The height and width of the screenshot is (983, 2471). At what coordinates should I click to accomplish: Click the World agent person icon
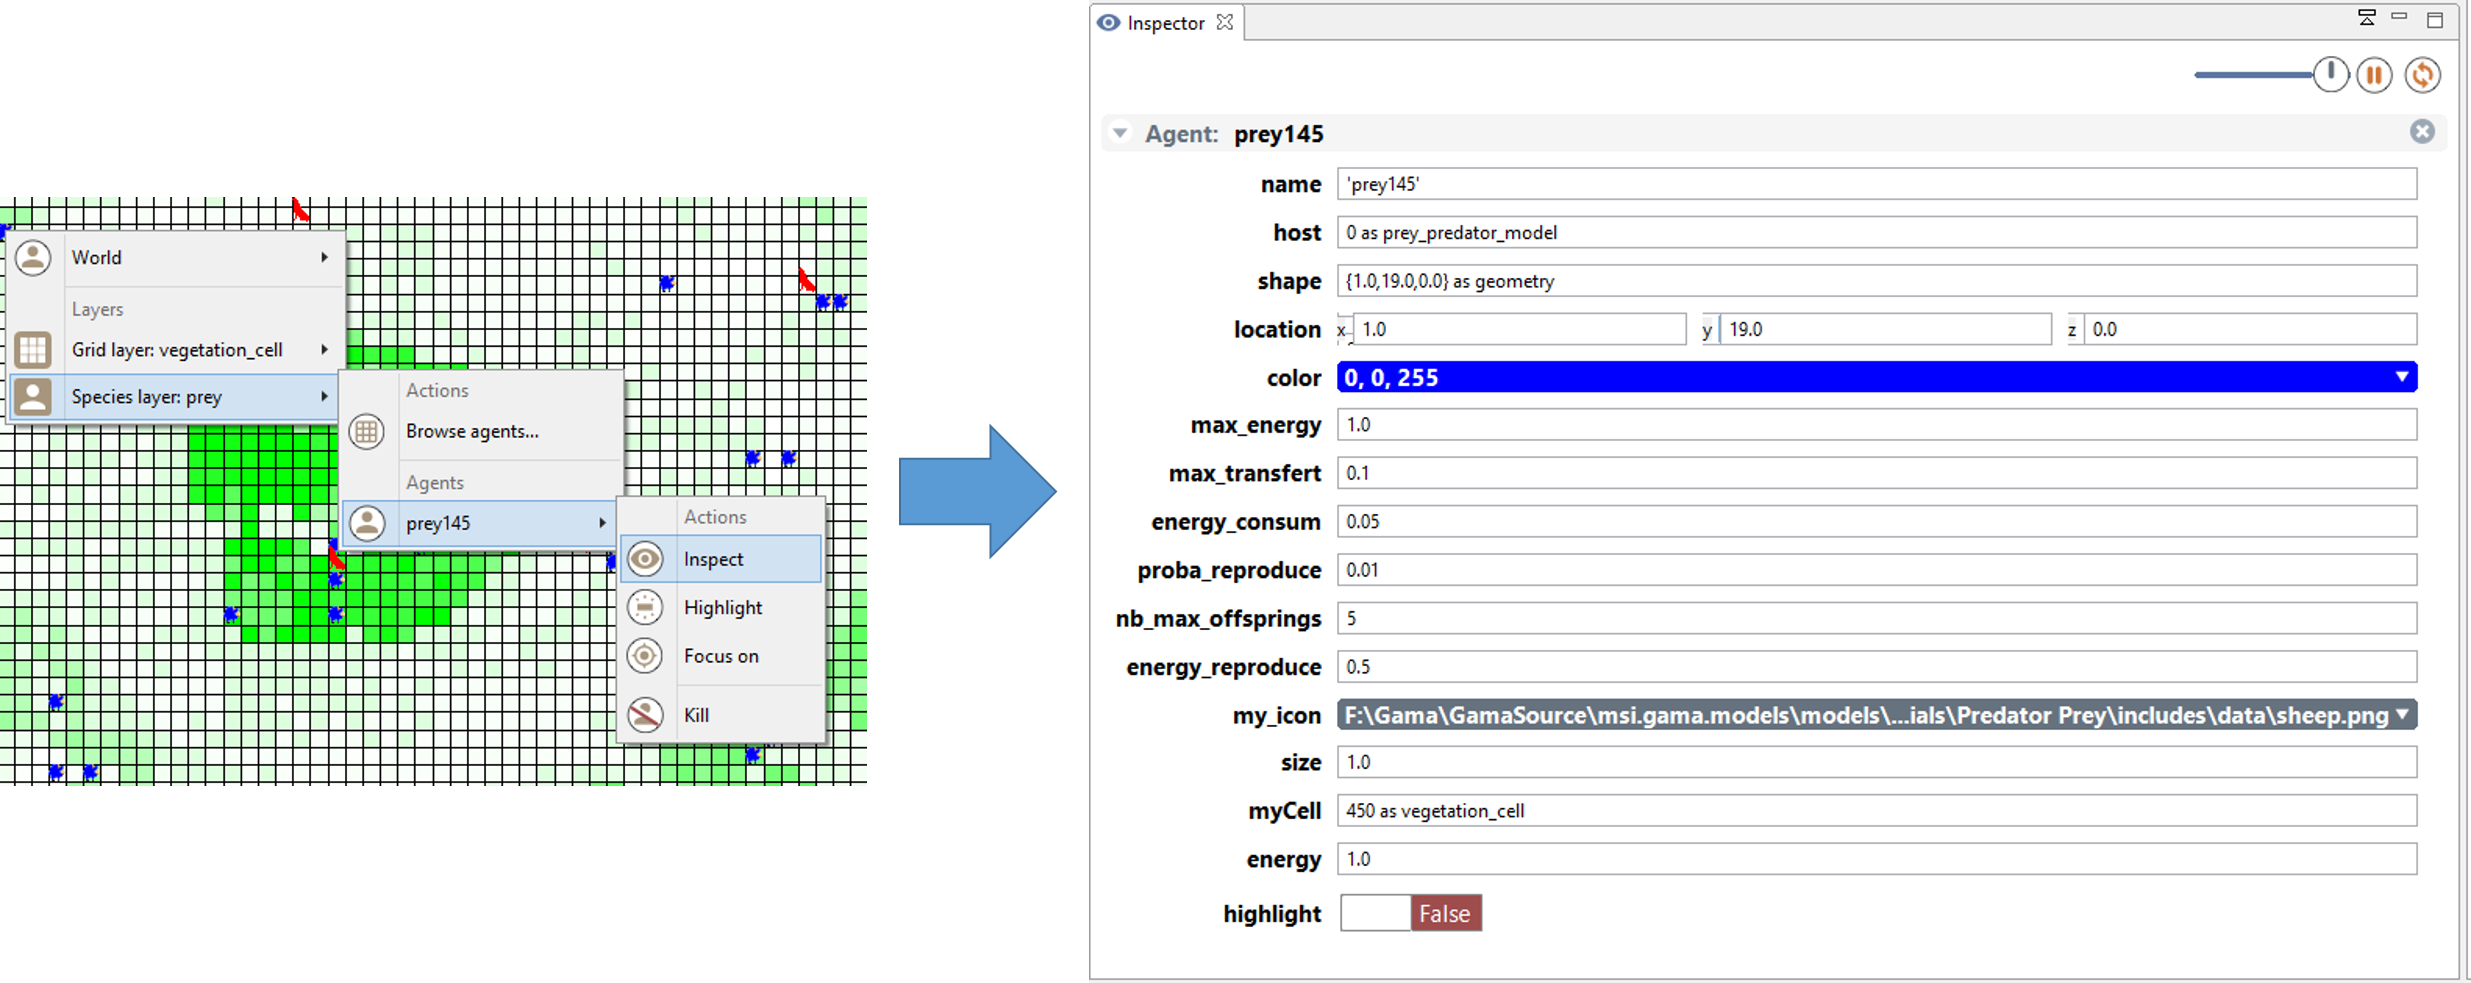[33, 257]
